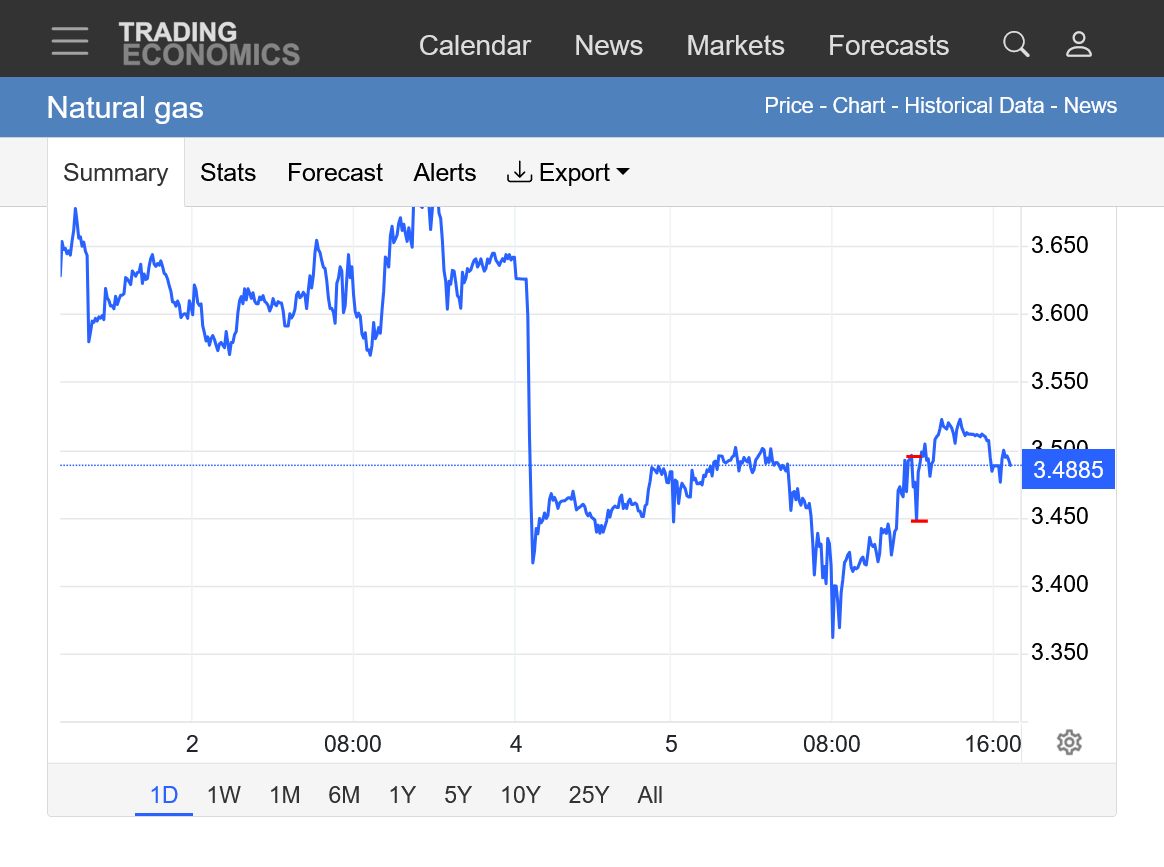
Task: Select the 5Y time range
Action: tap(458, 795)
